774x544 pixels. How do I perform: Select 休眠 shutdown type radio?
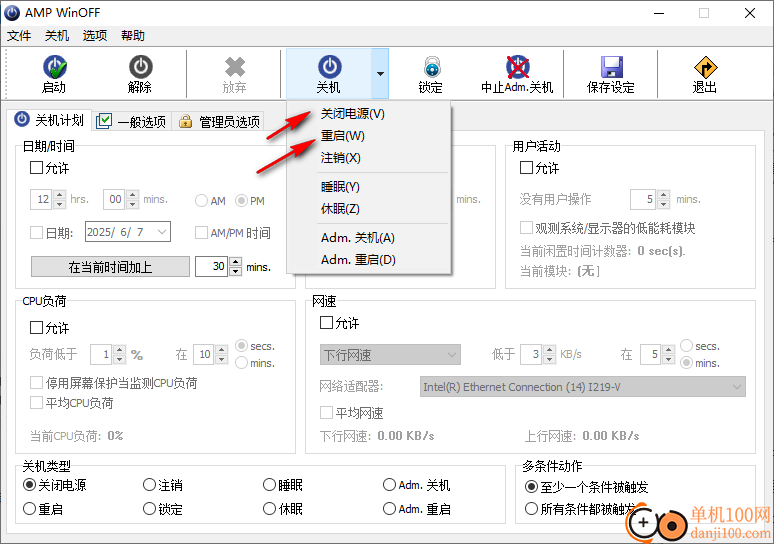269,508
